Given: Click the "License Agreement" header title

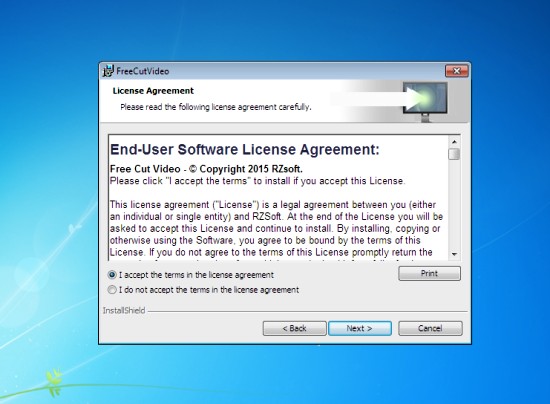Looking at the screenshot, I should (153, 91).
